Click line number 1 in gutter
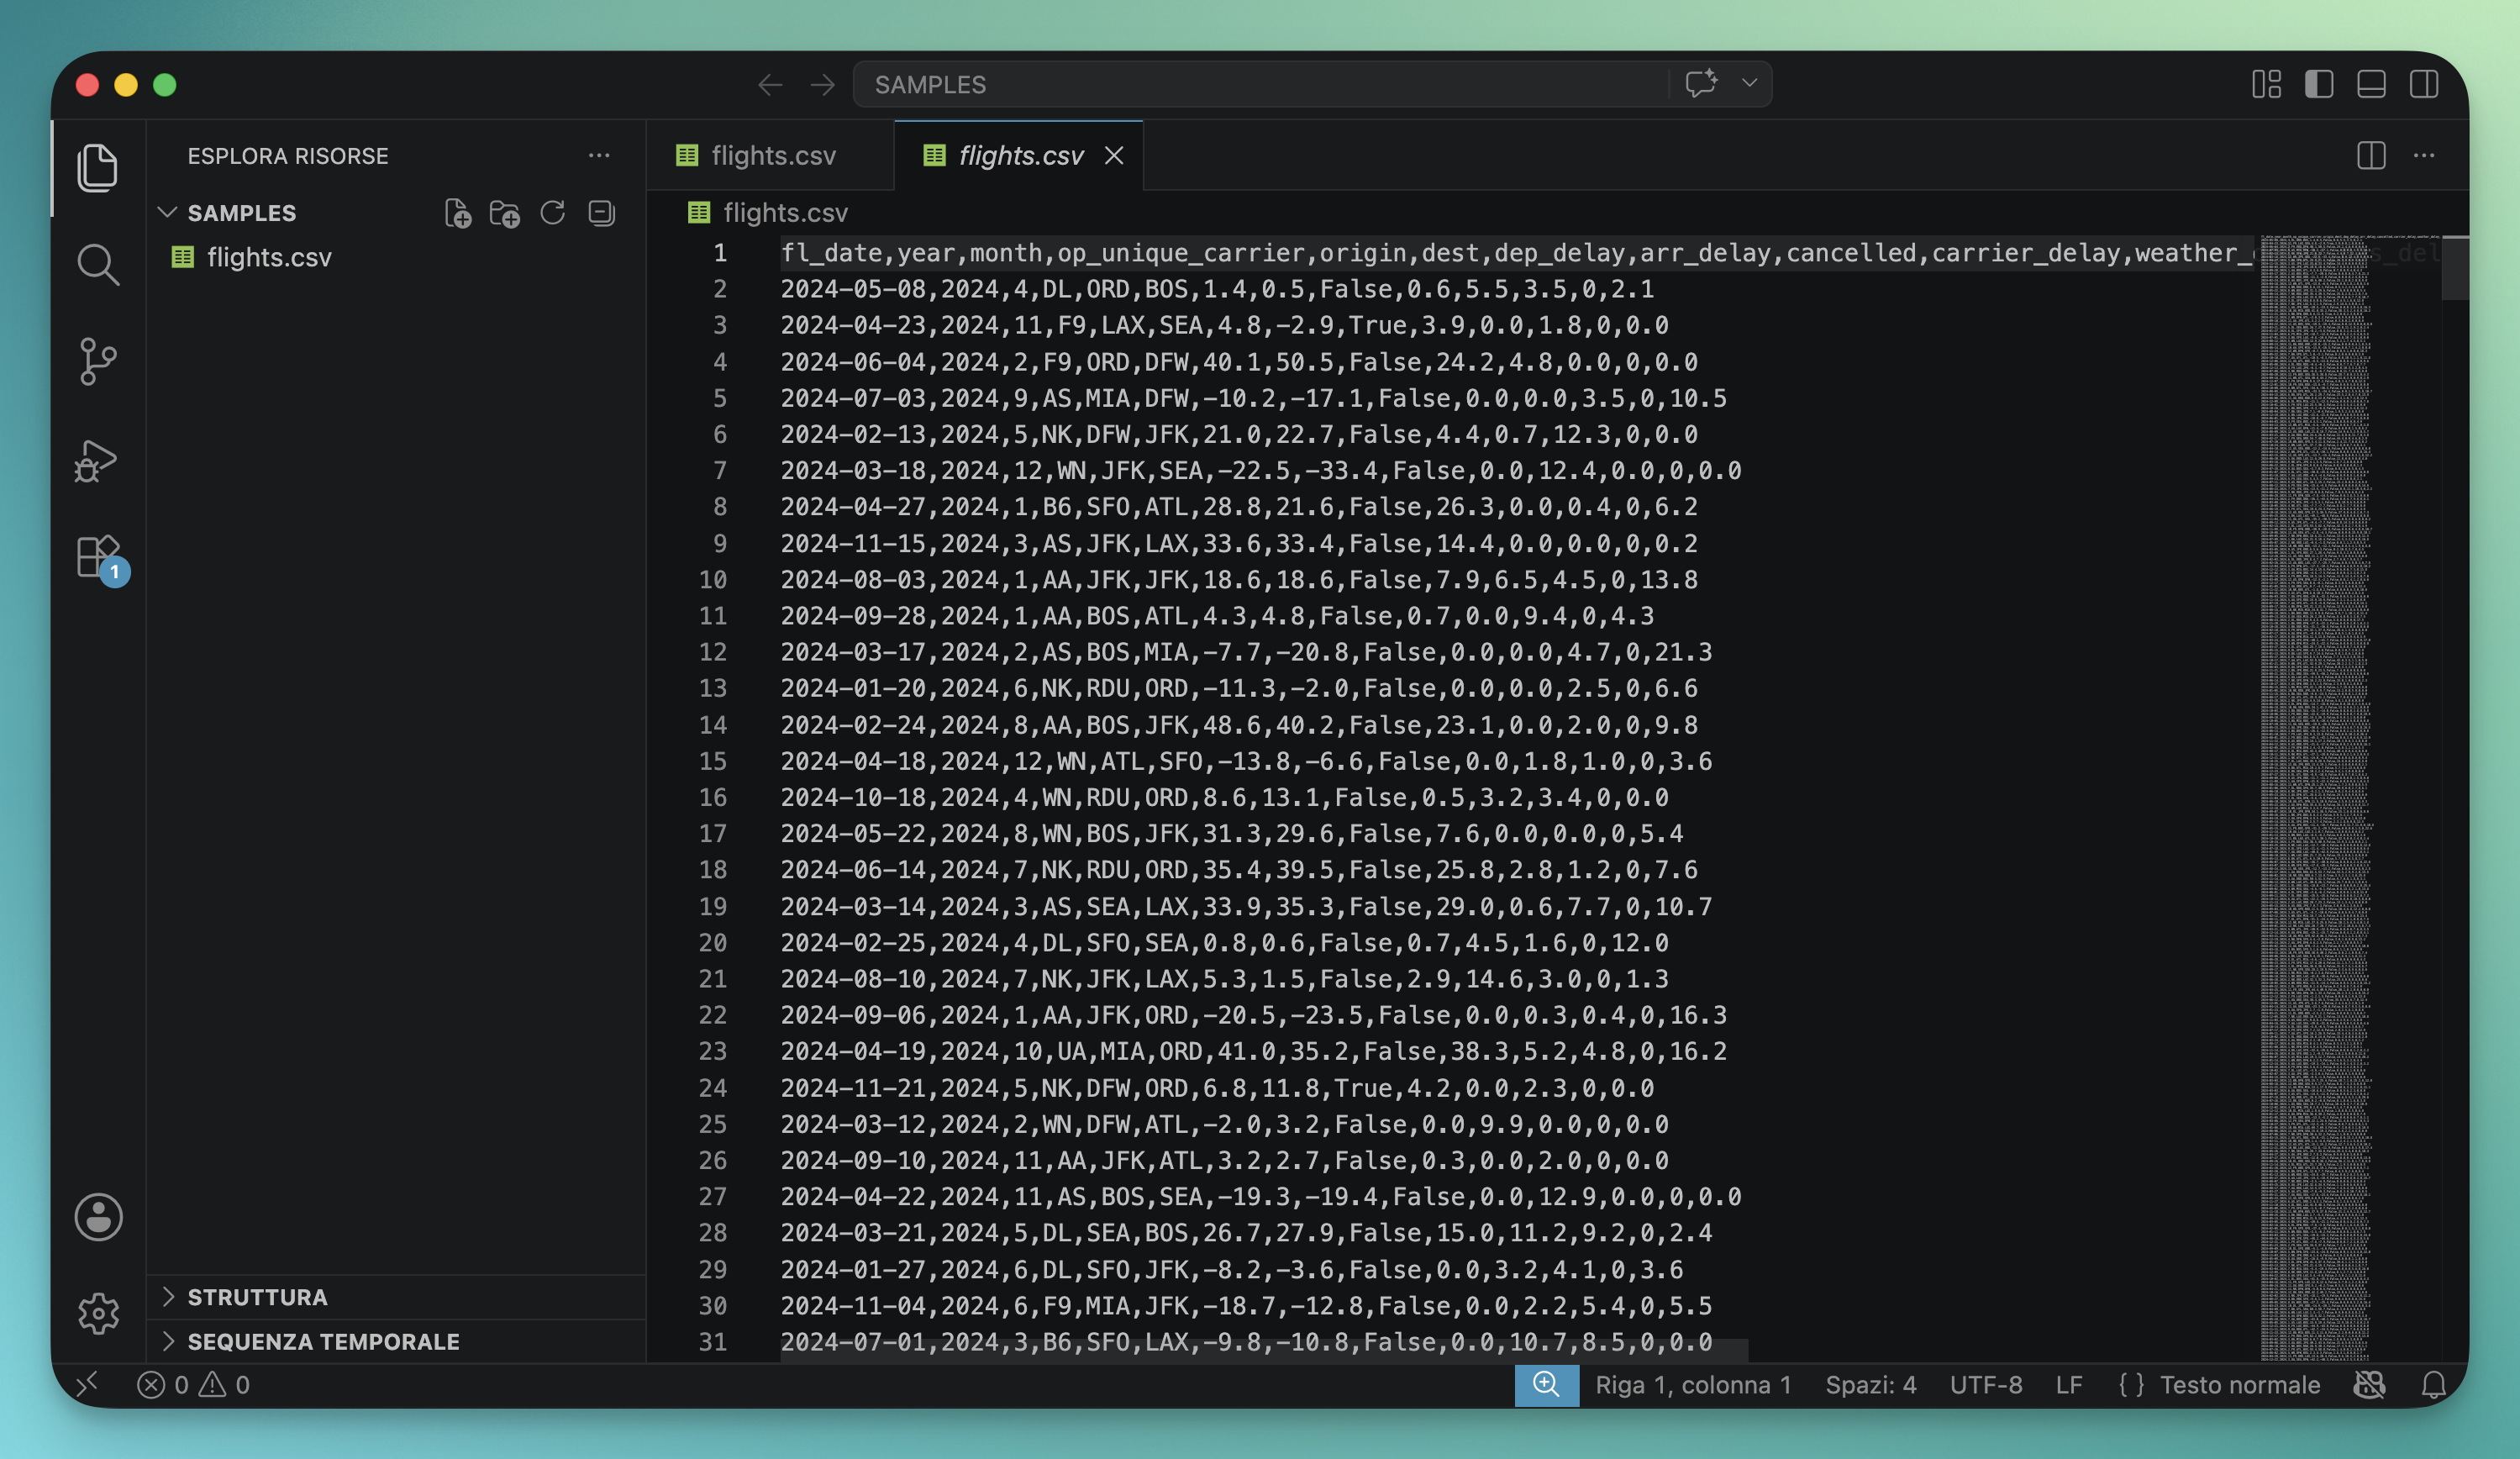 [x=719, y=253]
